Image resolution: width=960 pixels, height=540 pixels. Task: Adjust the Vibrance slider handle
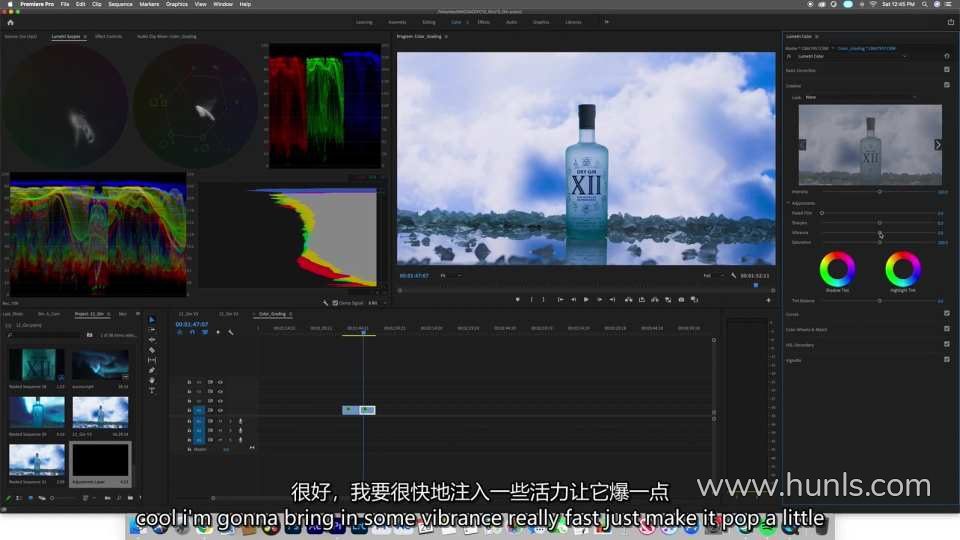[880, 233]
